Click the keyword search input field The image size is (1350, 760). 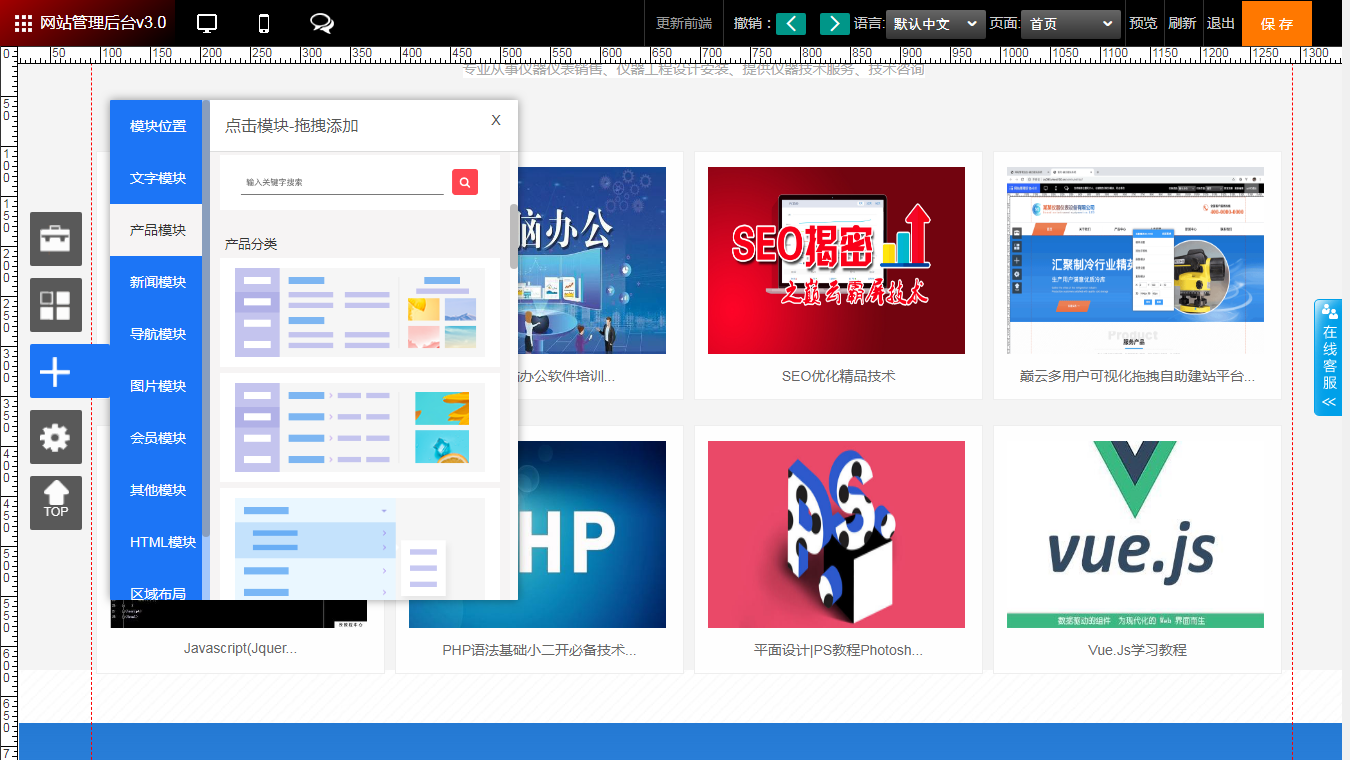(x=340, y=182)
